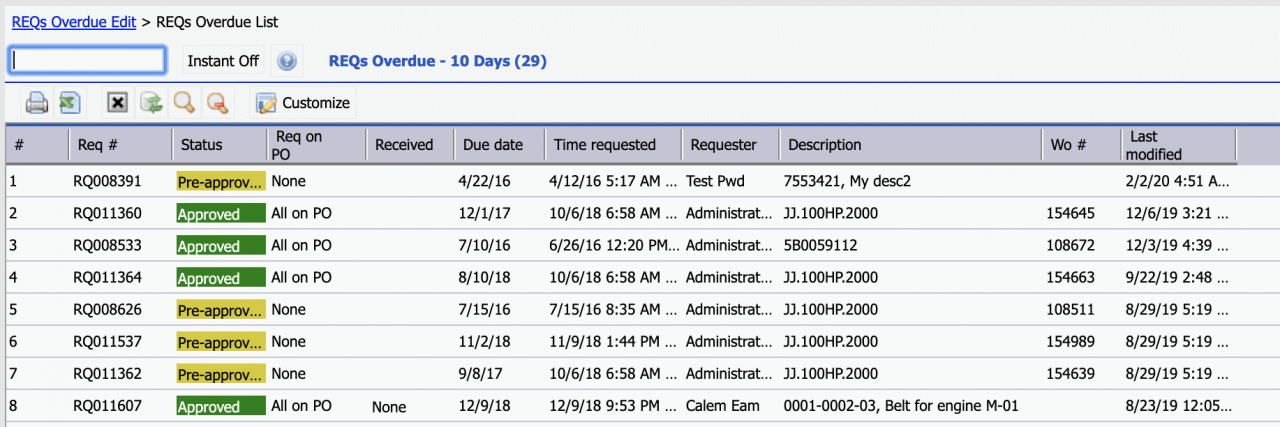The height and width of the screenshot is (427, 1280).
Task: Open the Customize list option
Action: (303, 102)
